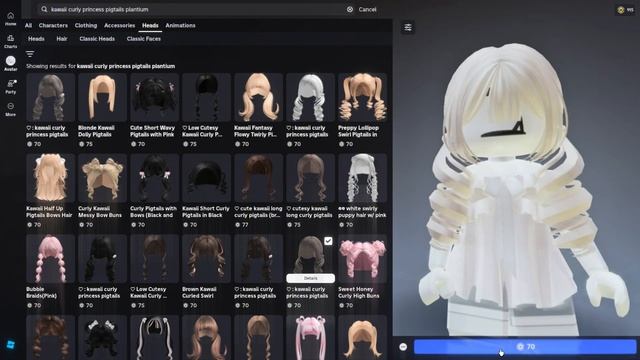The image size is (640, 360).
Task: Select Curly Kawaii Messy Bow Buns
Action: [x=102, y=178]
